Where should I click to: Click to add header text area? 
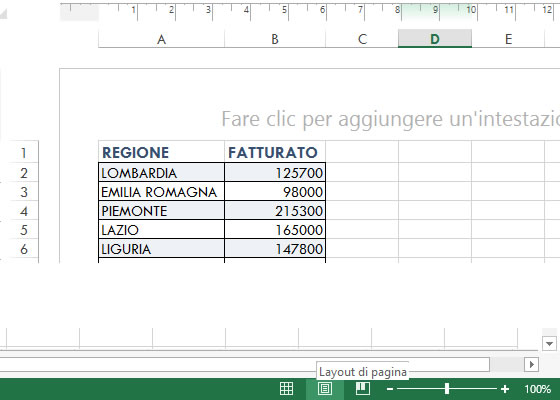[x=389, y=119]
